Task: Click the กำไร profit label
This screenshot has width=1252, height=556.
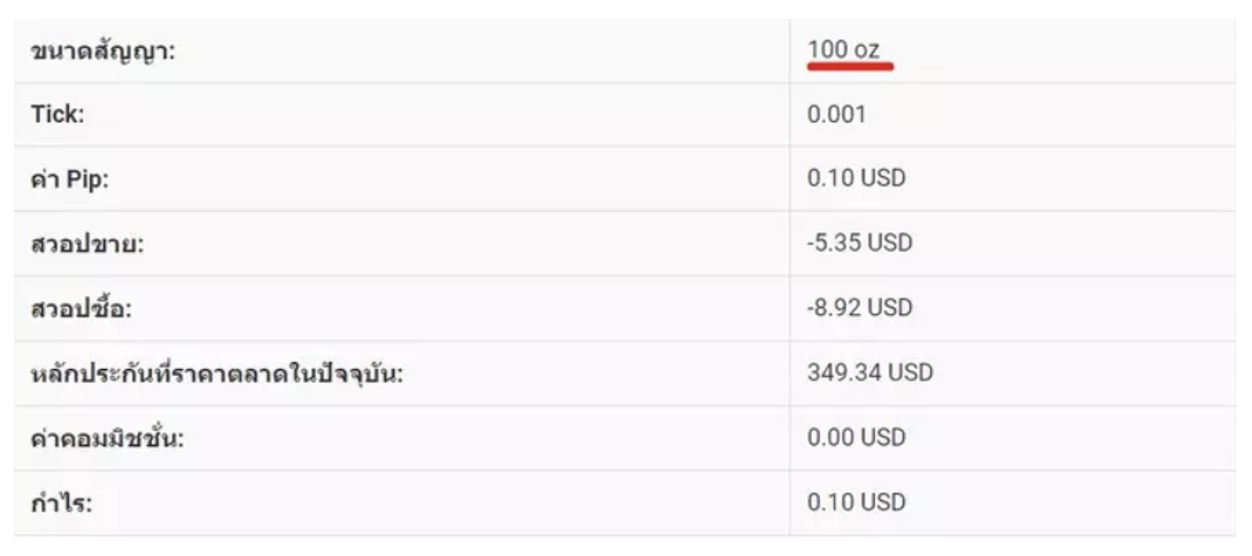Action: [62, 502]
